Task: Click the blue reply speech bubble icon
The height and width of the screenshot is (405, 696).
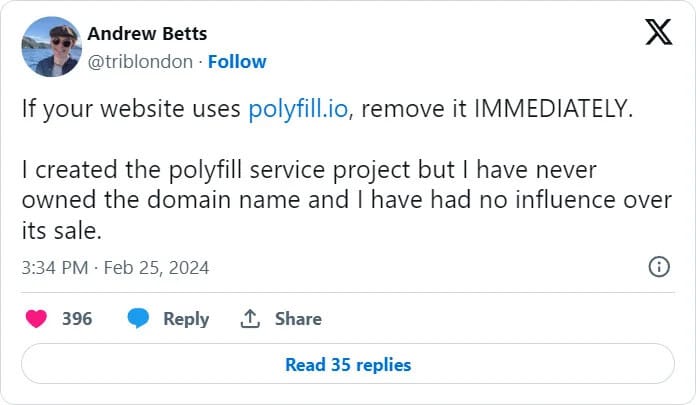Action: click(x=138, y=318)
